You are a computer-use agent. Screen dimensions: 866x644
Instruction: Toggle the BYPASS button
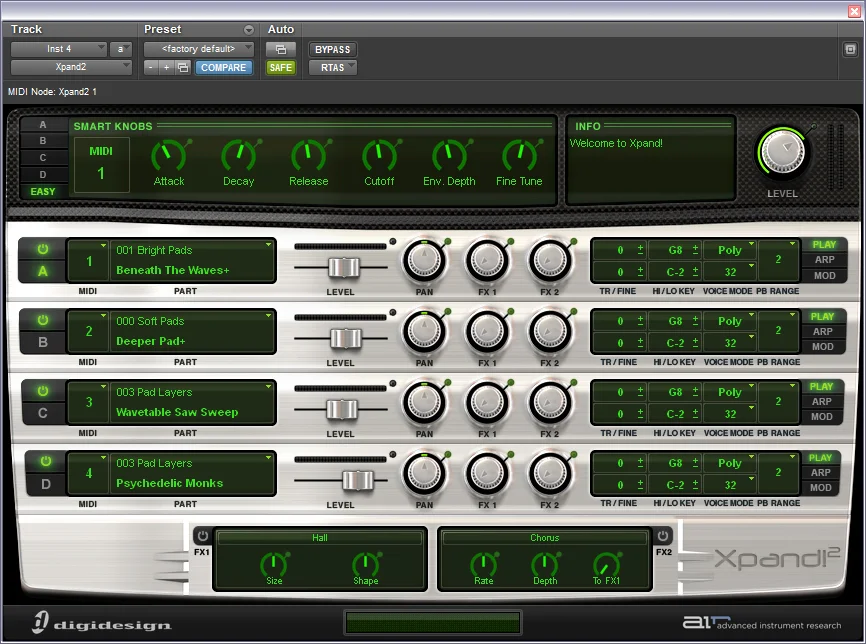click(x=332, y=49)
